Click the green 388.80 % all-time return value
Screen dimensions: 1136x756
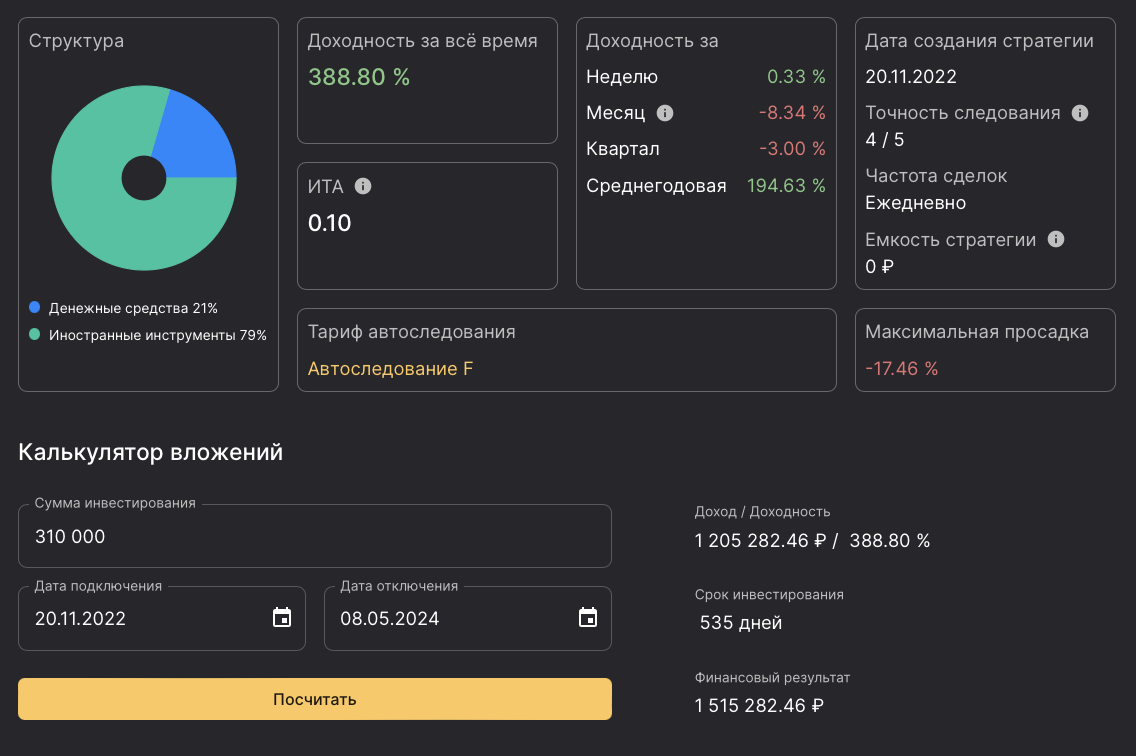pyautogui.click(x=358, y=77)
